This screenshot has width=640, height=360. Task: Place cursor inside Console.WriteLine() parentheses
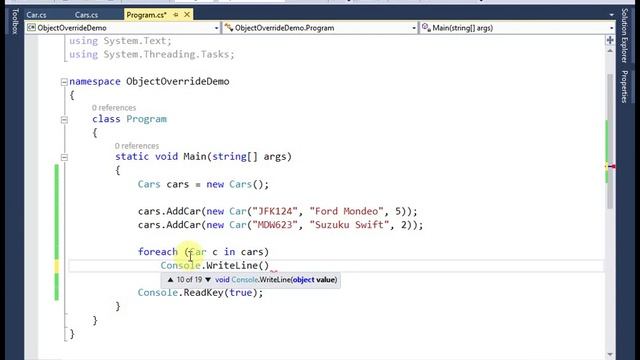click(x=263, y=266)
